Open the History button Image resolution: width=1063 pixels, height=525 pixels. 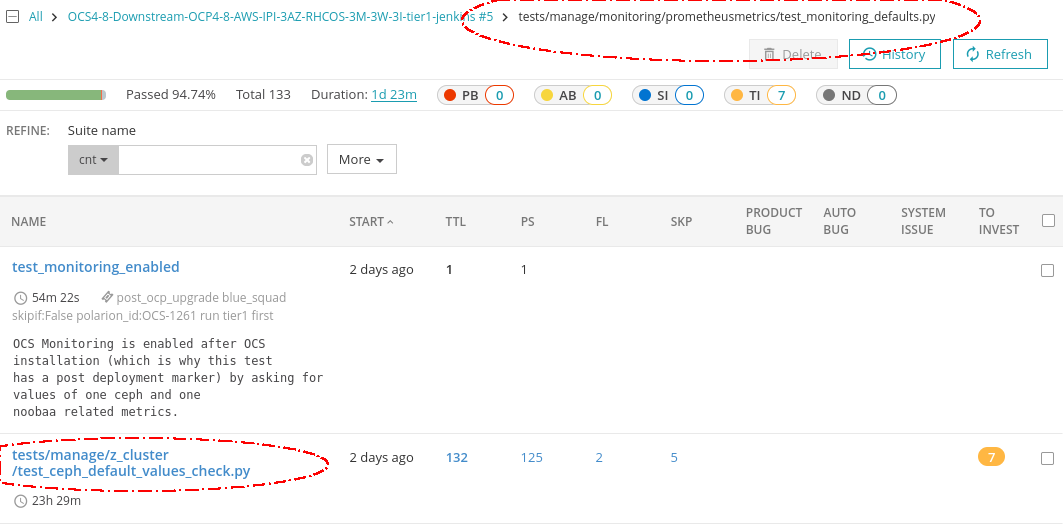point(895,54)
